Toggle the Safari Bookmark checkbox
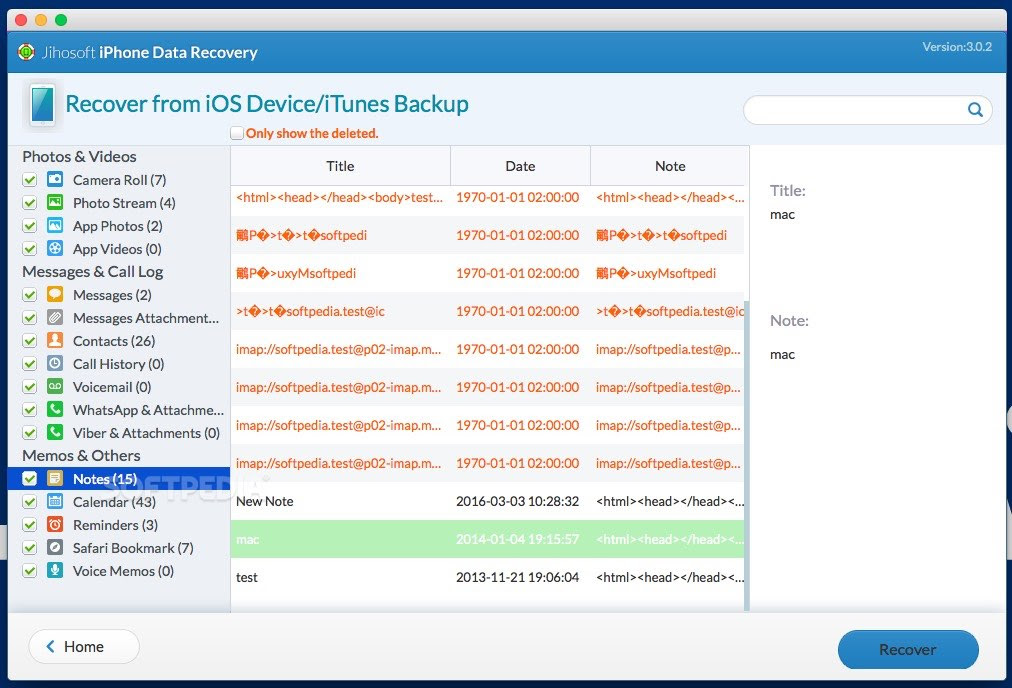 point(30,548)
